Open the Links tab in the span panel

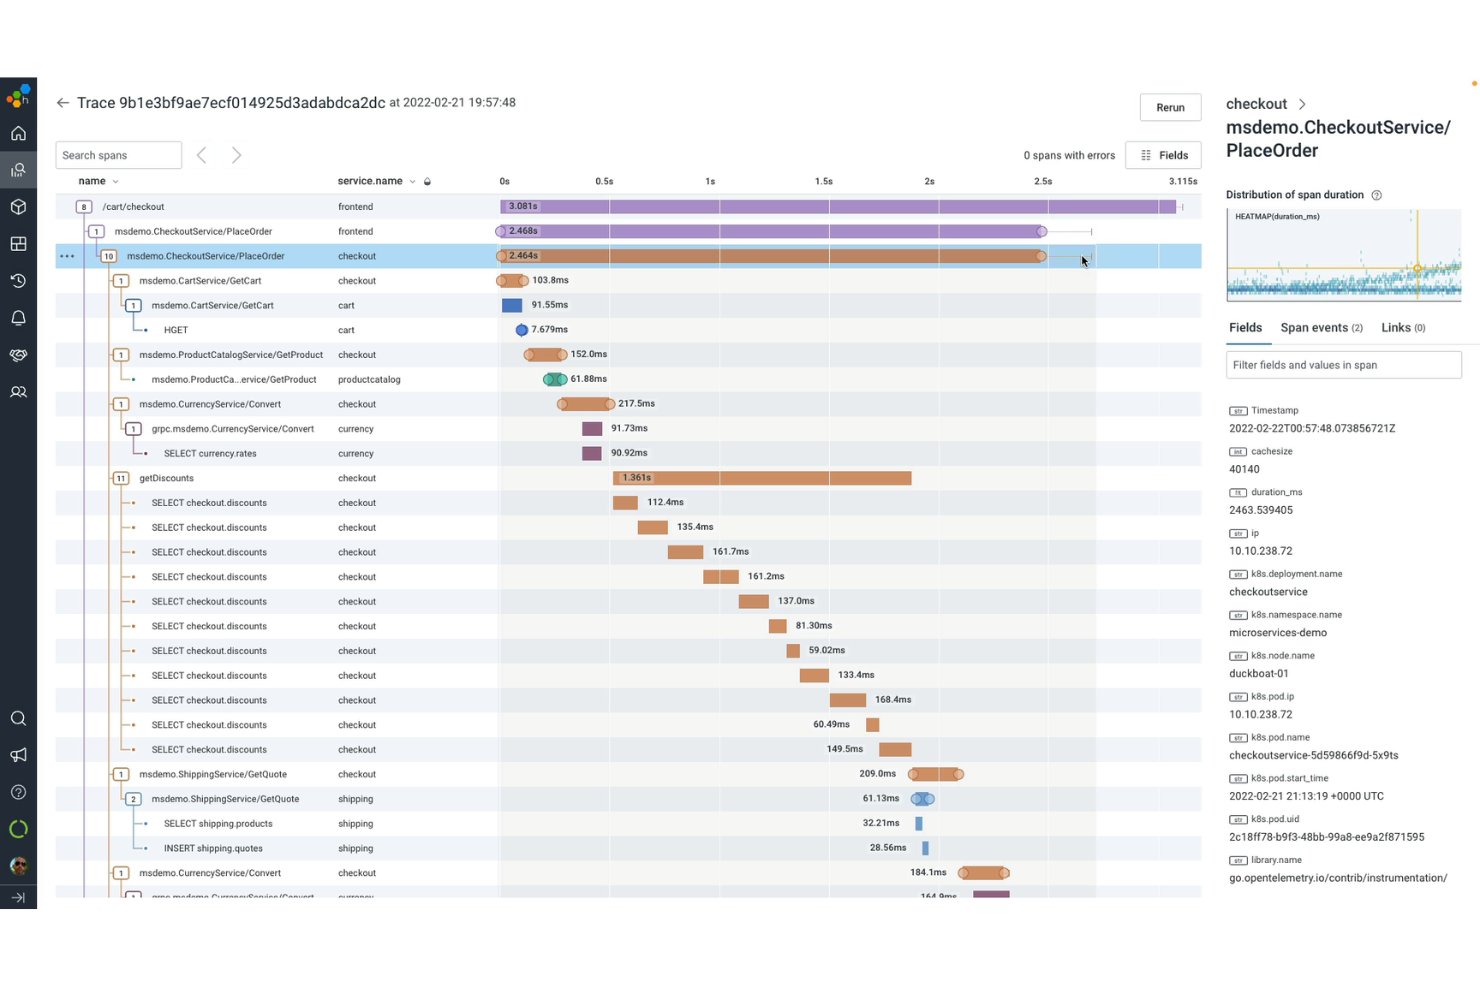[1397, 327]
